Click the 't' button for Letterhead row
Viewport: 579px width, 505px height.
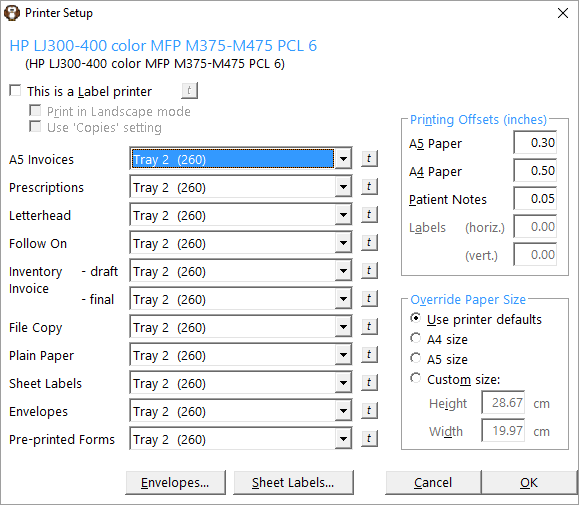pyautogui.click(x=369, y=215)
